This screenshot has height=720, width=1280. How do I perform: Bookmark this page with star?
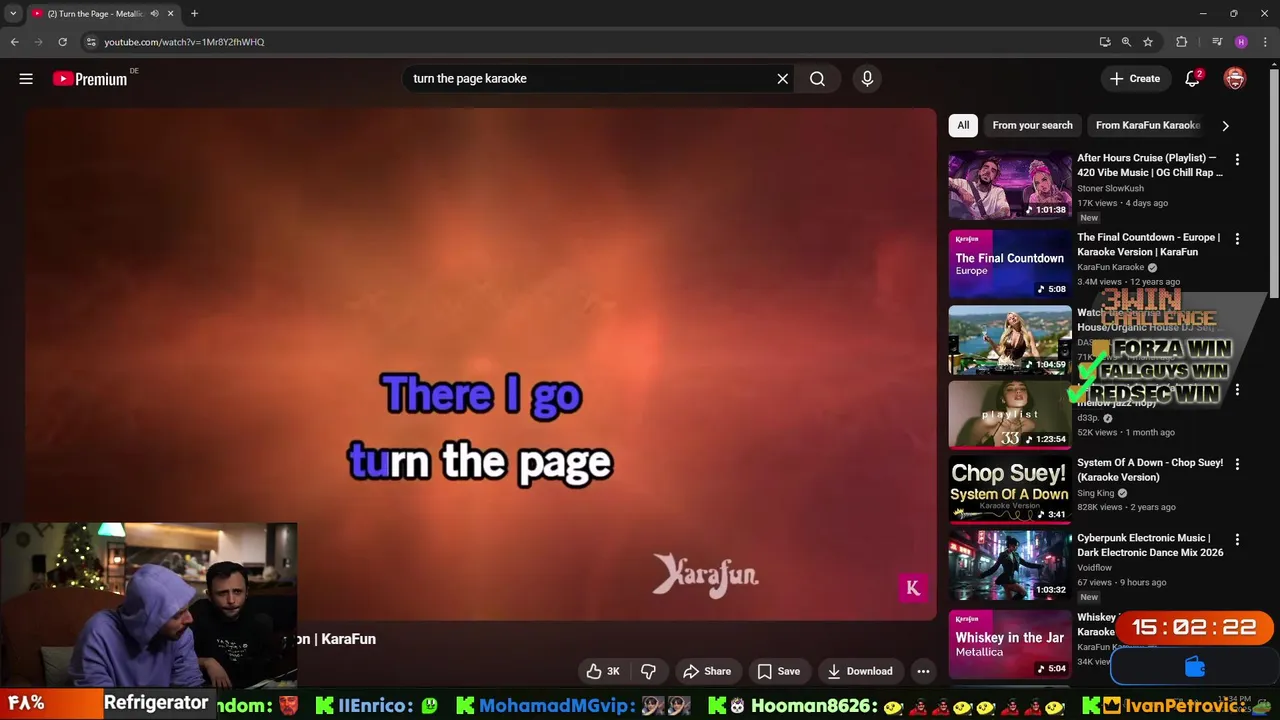pyautogui.click(x=1148, y=42)
